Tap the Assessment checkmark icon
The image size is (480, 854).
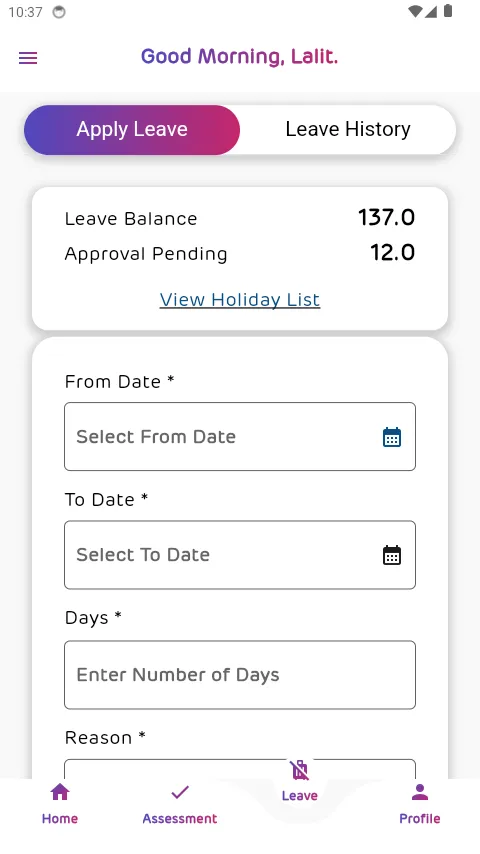point(180,792)
